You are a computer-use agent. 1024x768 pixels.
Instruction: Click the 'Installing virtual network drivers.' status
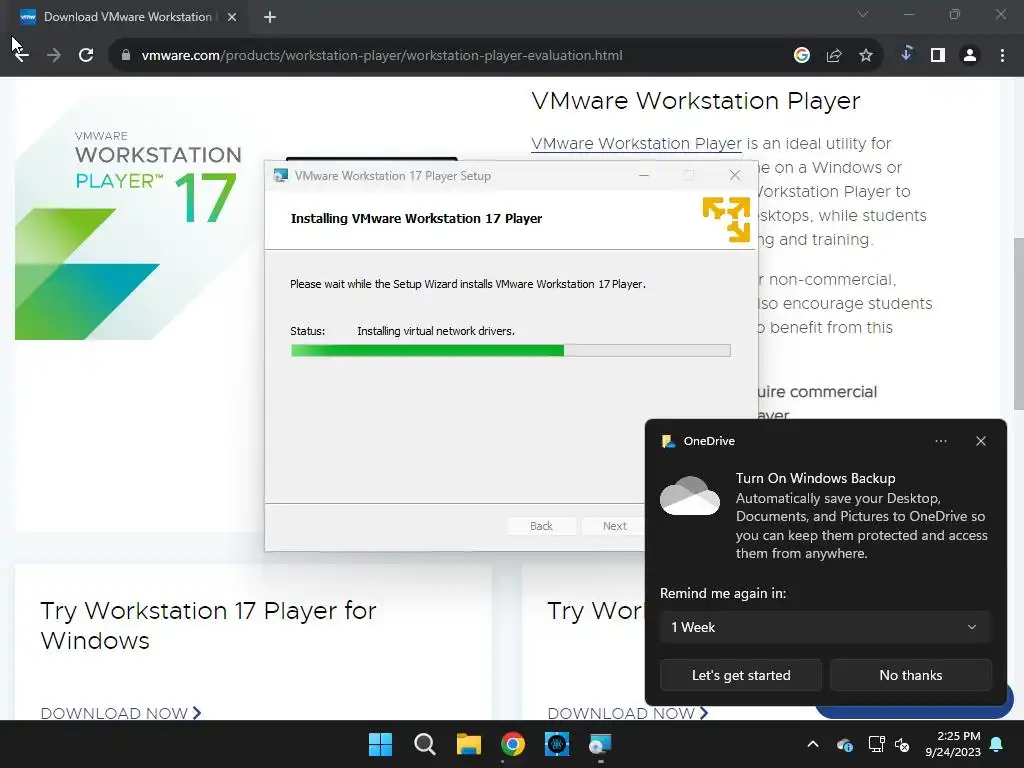click(436, 331)
